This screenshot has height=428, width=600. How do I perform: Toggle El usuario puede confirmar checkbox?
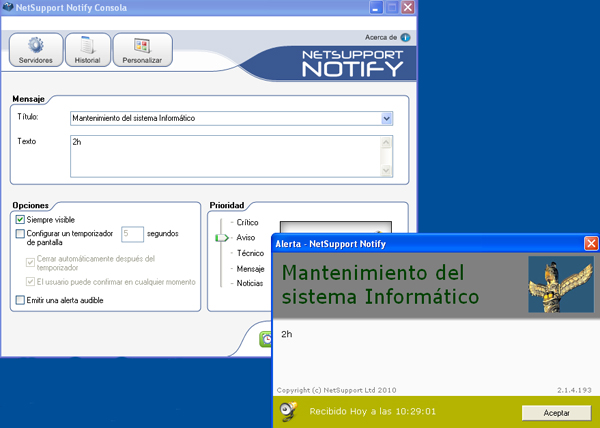[x=30, y=282]
